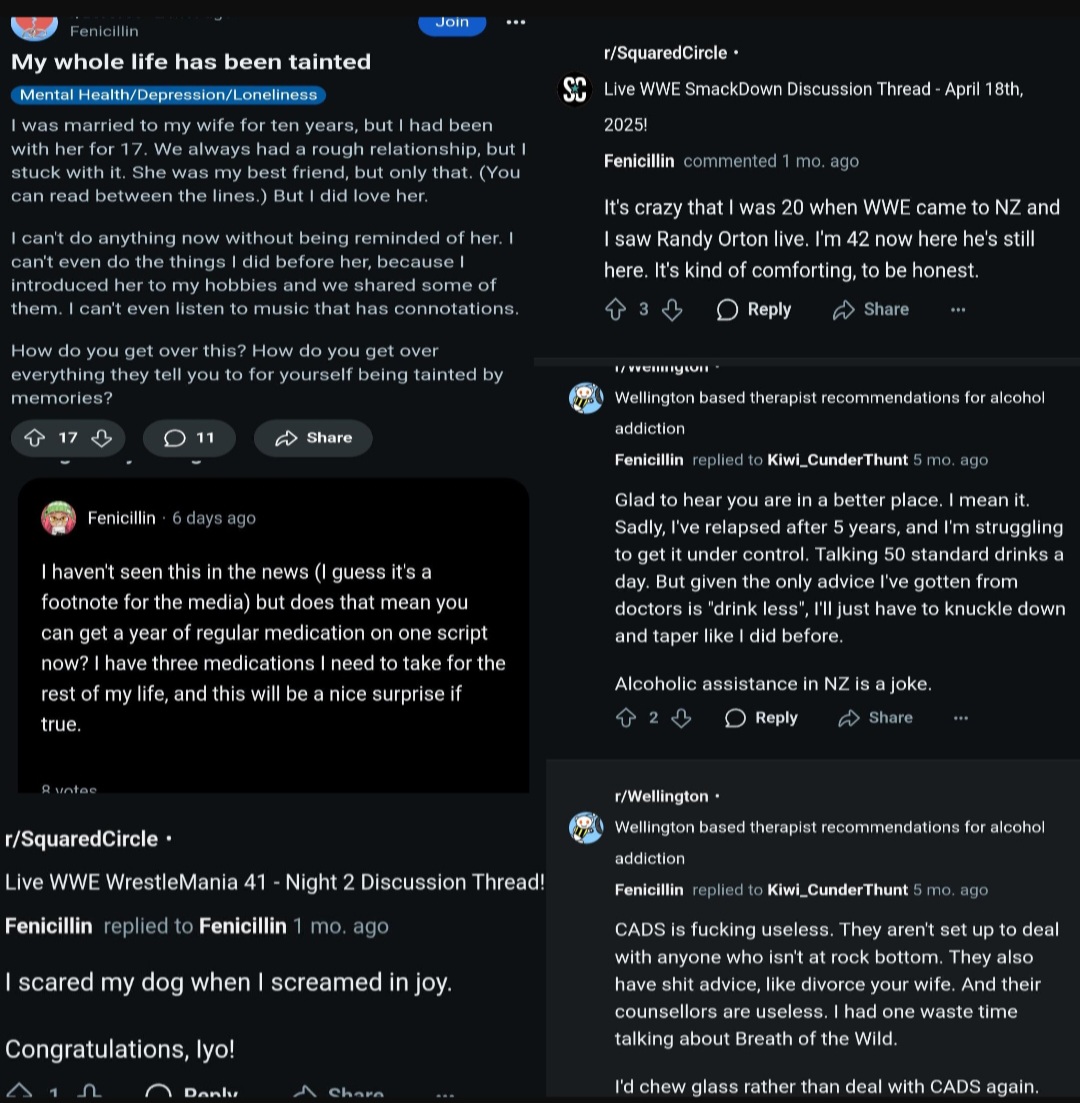Share the 'My whole life has been tainted' post

tap(313, 438)
